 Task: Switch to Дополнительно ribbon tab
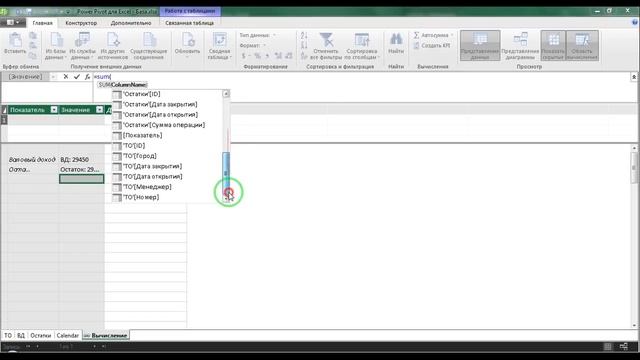[x=131, y=23]
